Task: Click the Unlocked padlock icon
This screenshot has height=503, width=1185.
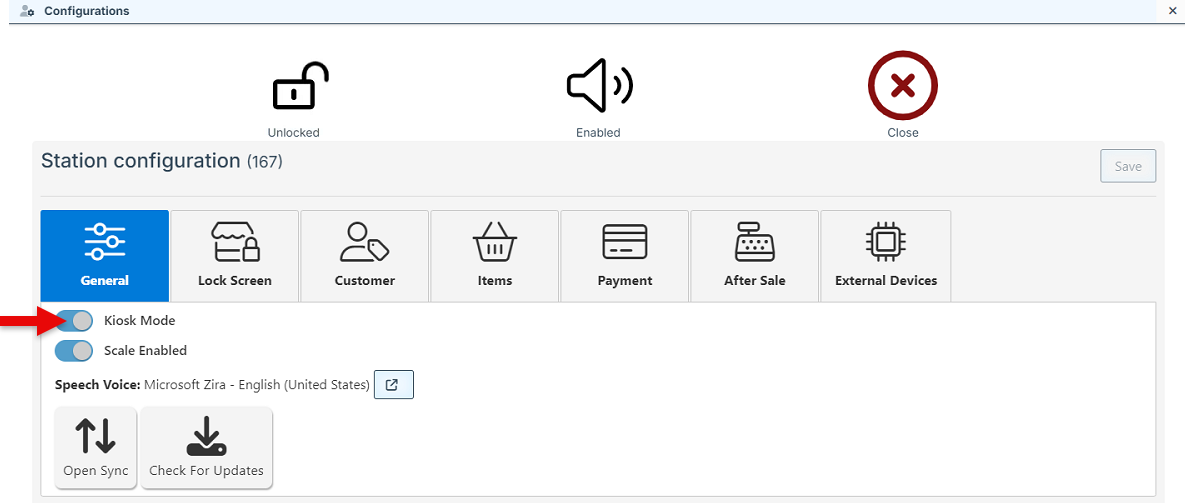Action: coord(299,87)
